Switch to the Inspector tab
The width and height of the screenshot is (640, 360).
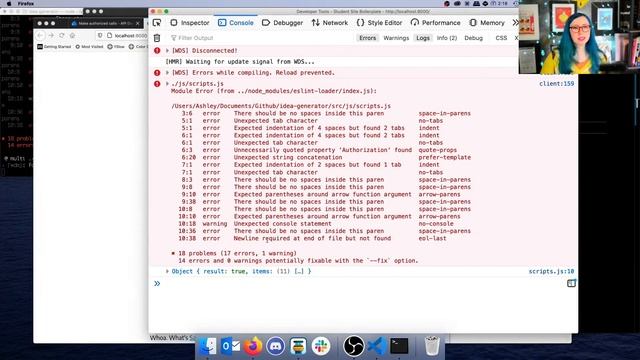[x=190, y=23]
